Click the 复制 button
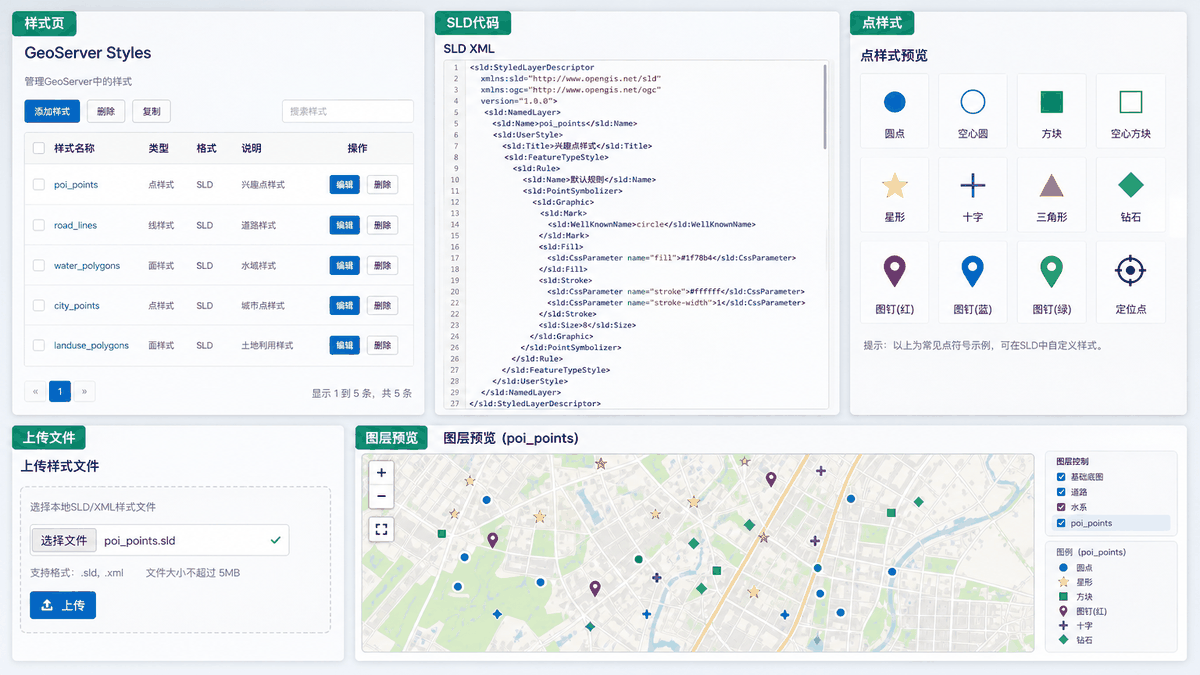 point(151,111)
